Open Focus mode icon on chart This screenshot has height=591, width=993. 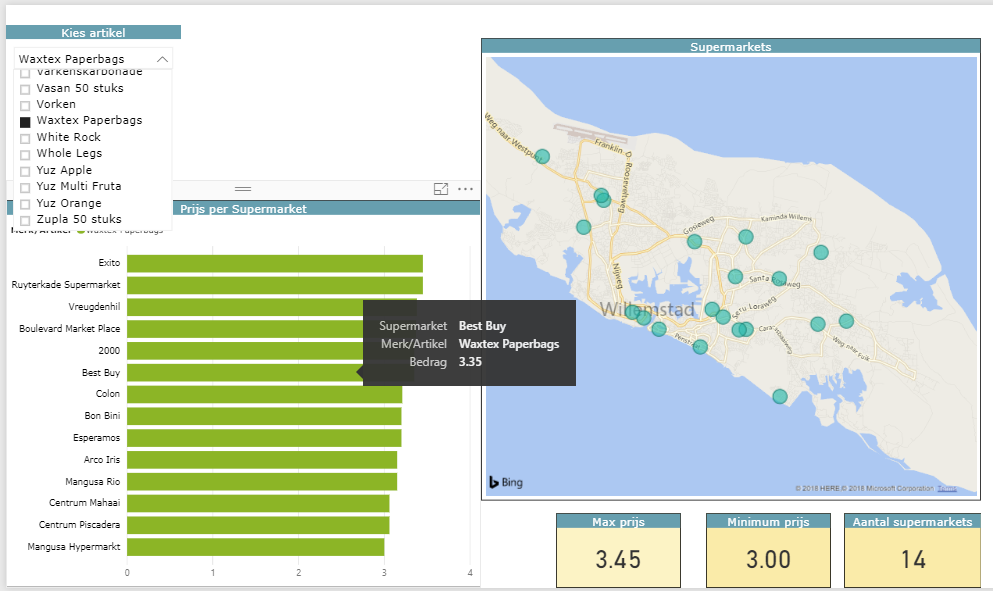coord(441,189)
